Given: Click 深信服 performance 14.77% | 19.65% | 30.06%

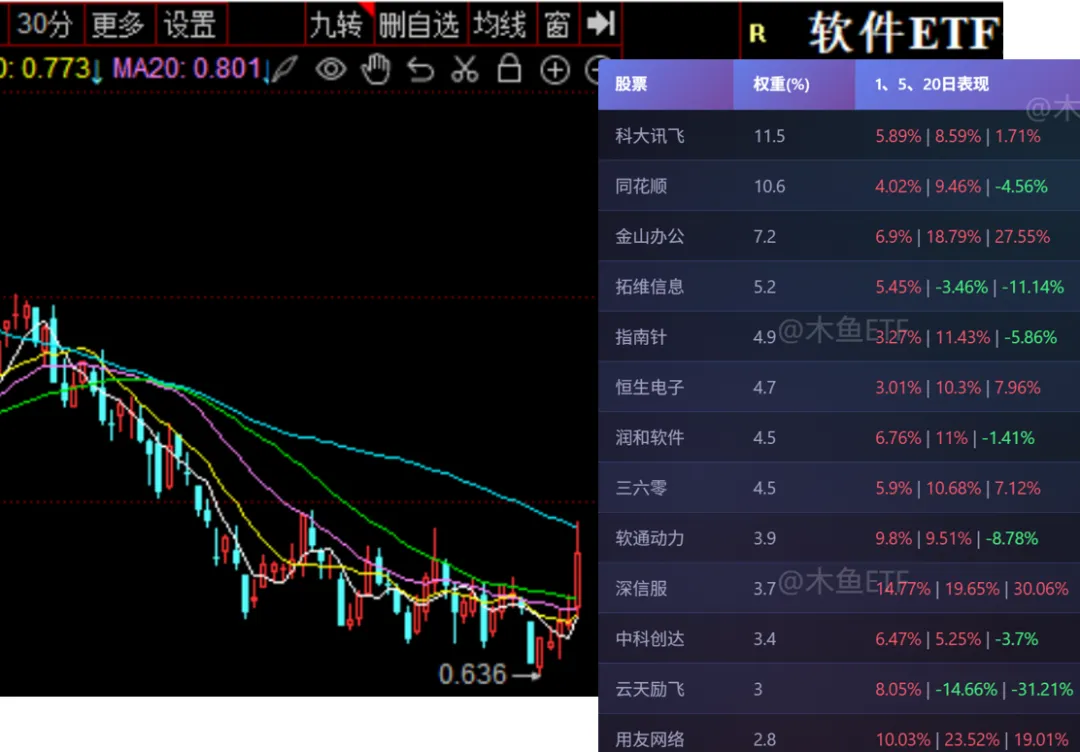Looking at the screenshot, I should tap(972, 588).
